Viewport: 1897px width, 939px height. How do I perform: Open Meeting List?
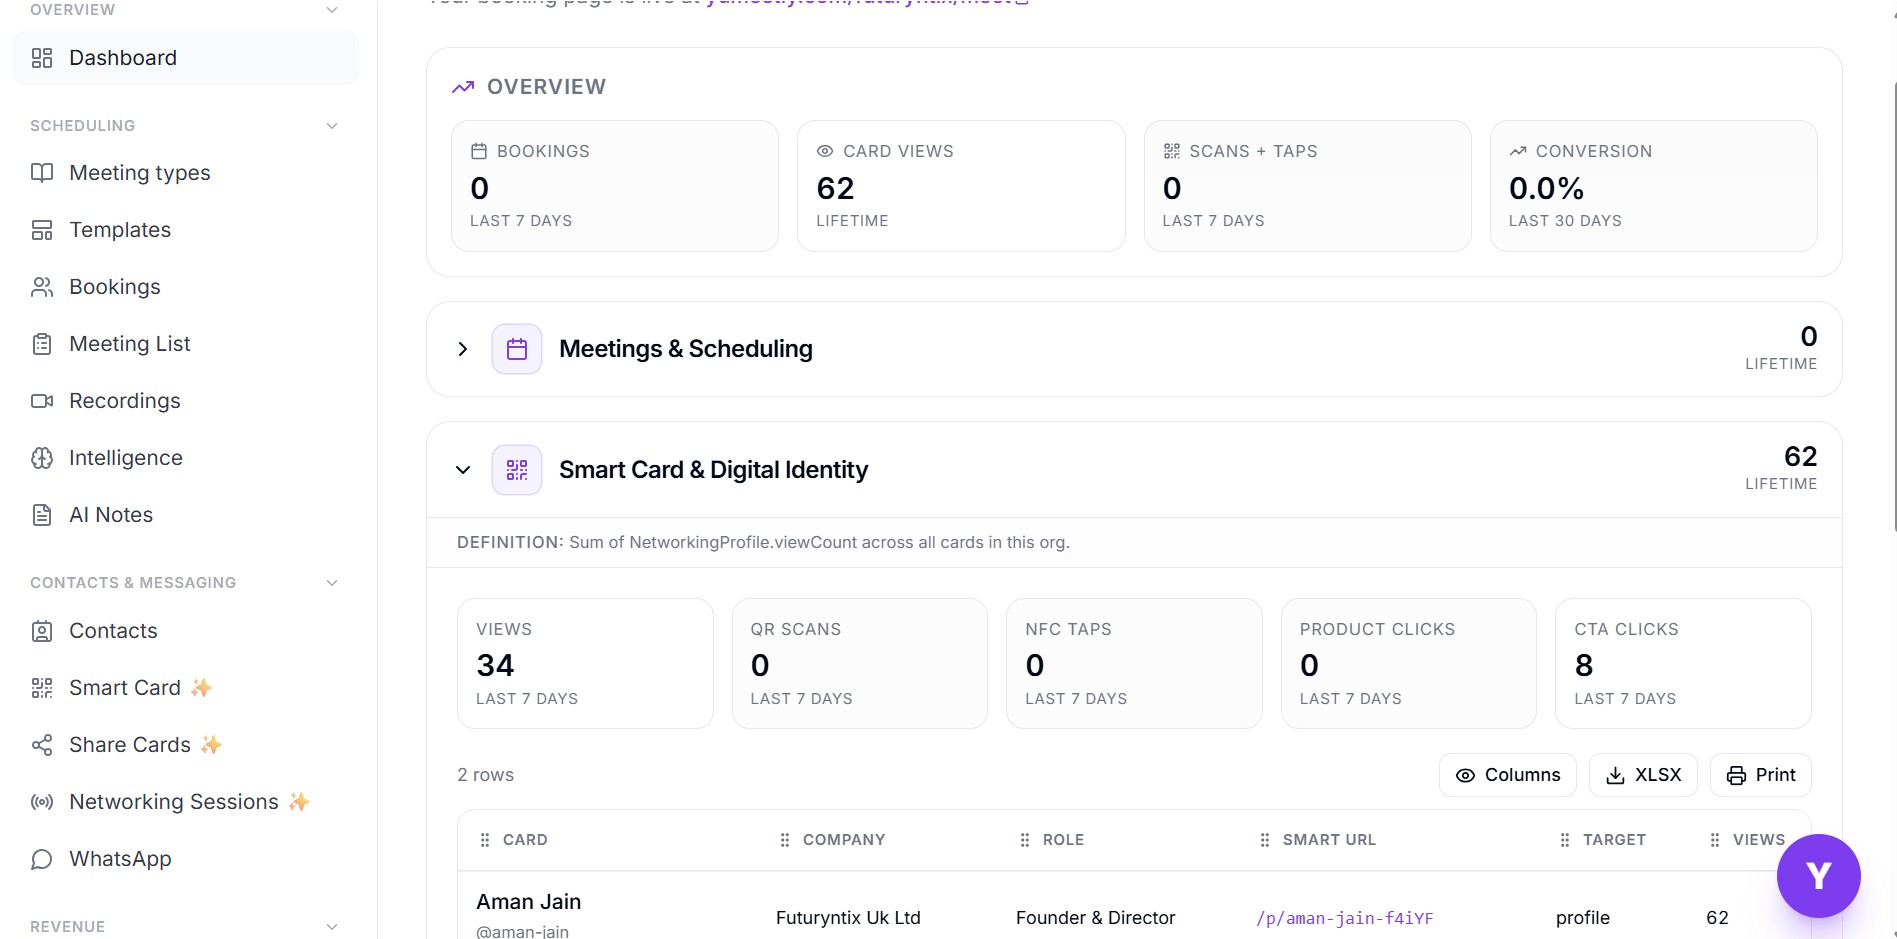185,344
